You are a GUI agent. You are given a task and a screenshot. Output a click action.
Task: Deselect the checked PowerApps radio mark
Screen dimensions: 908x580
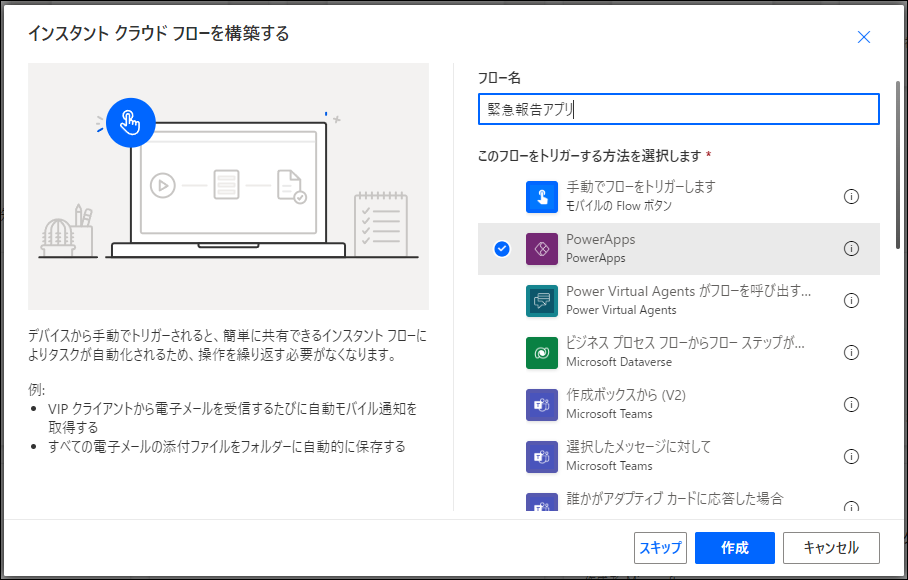tap(501, 249)
